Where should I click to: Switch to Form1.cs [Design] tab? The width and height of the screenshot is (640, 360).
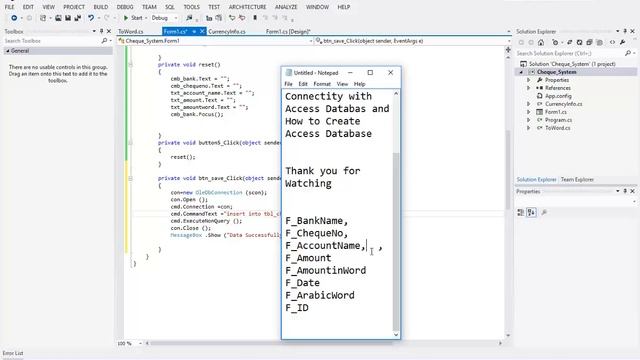(288, 31)
